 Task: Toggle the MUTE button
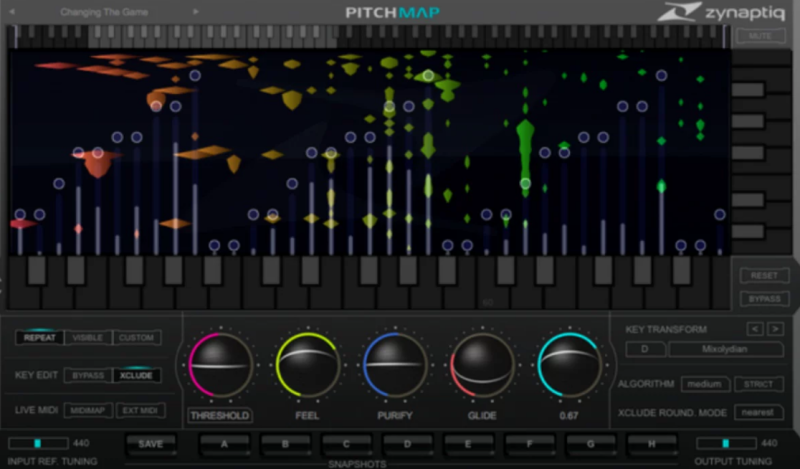(x=760, y=36)
